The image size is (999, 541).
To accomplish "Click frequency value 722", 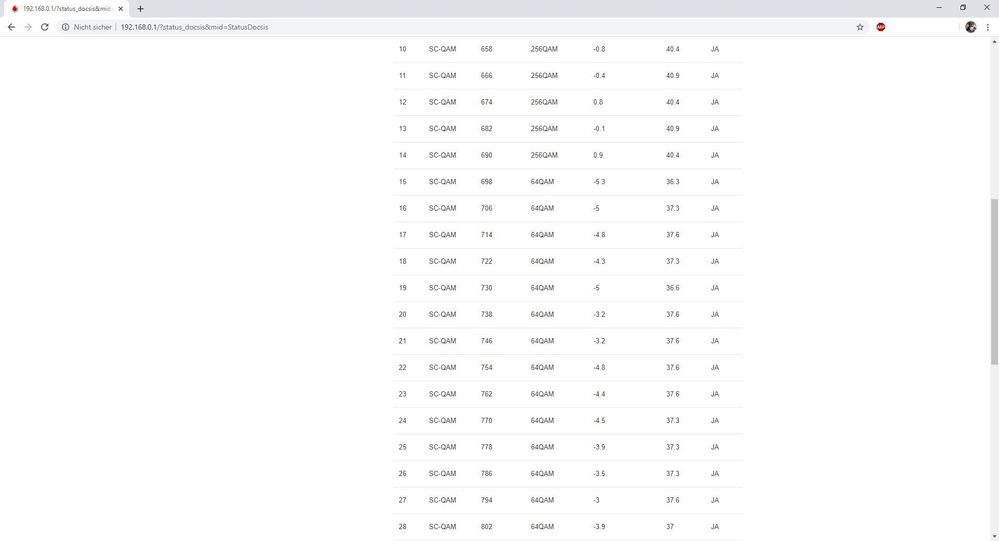I will tap(487, 261).
